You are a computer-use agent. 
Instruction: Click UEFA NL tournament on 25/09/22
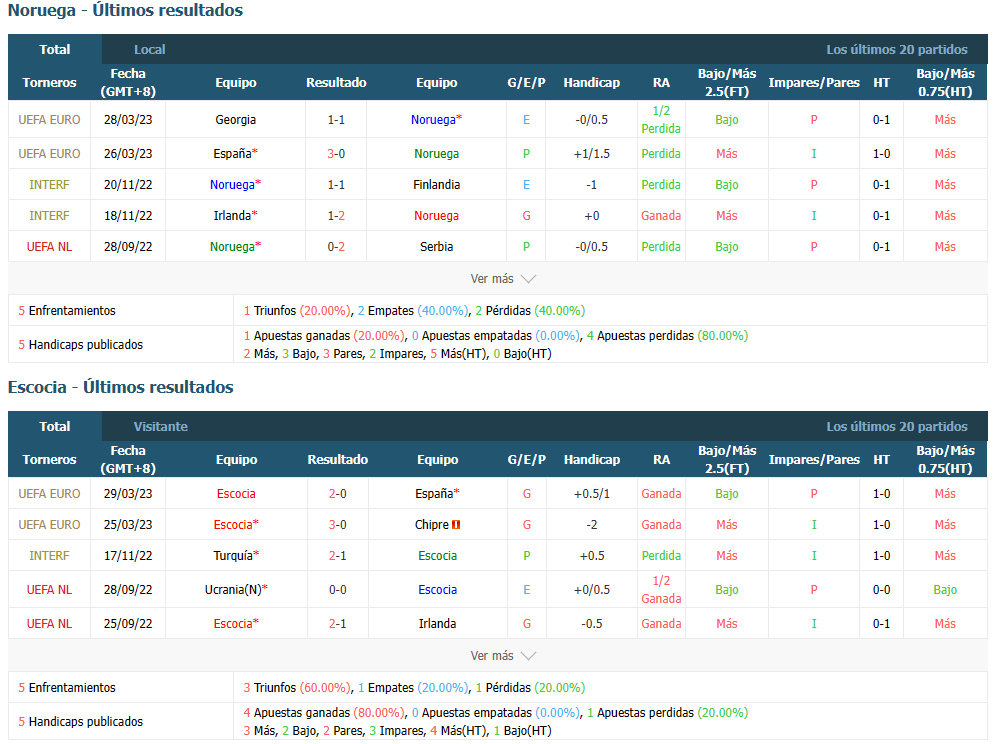tap(49, 624)
